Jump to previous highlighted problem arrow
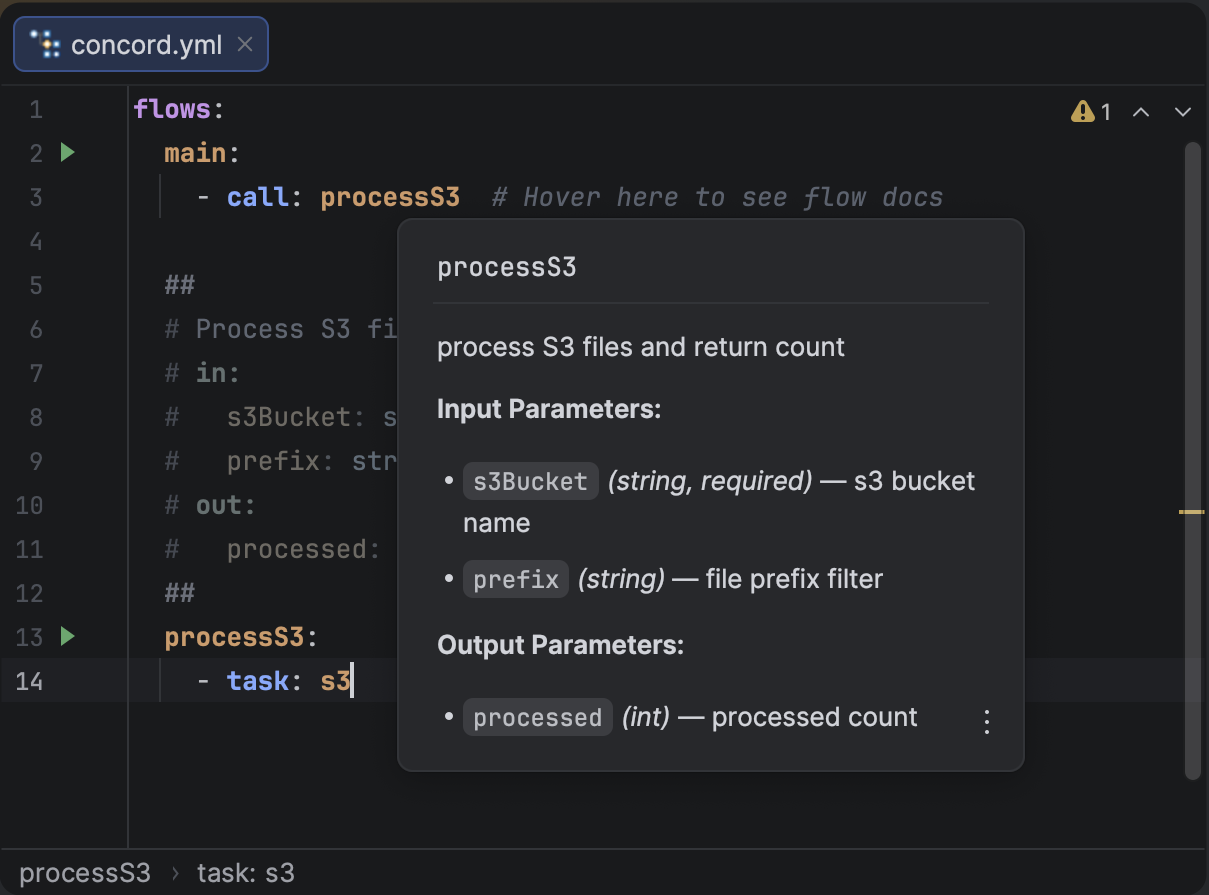 (1140, 111)
